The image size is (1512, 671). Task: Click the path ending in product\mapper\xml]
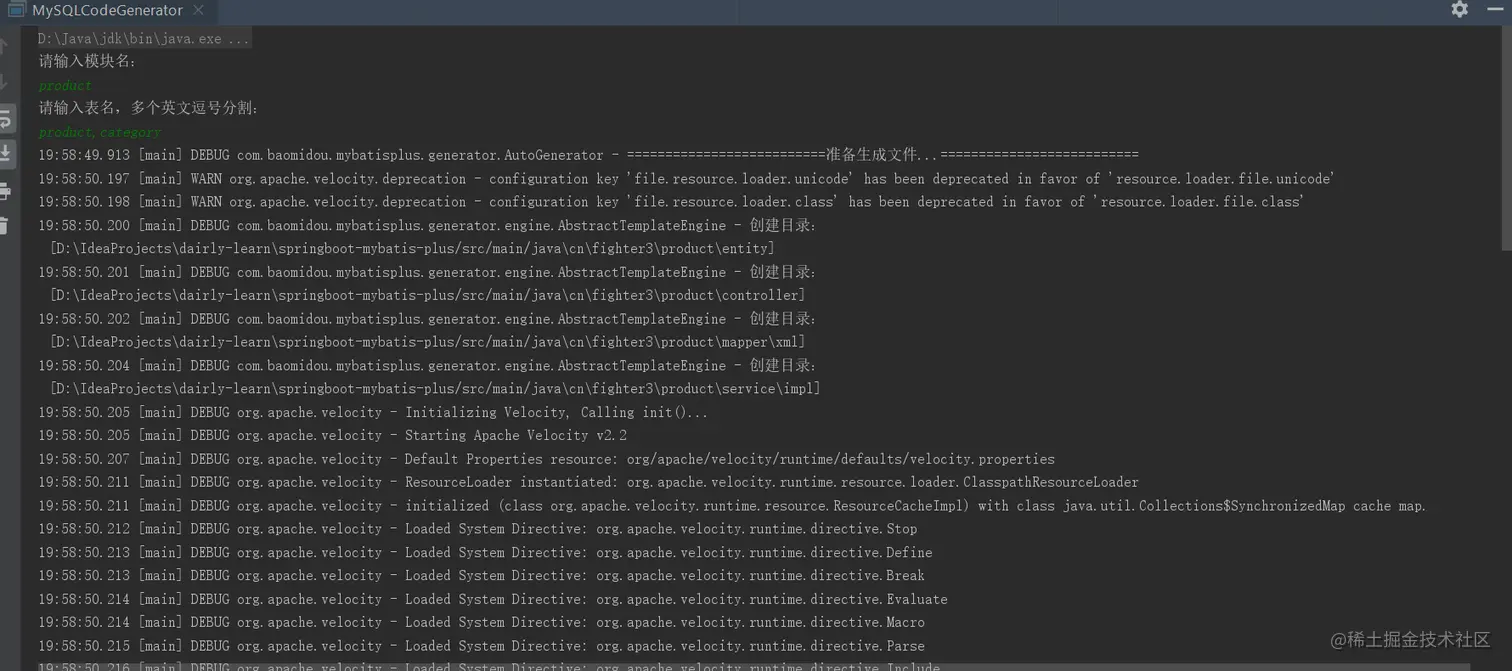tap(427, 342)
